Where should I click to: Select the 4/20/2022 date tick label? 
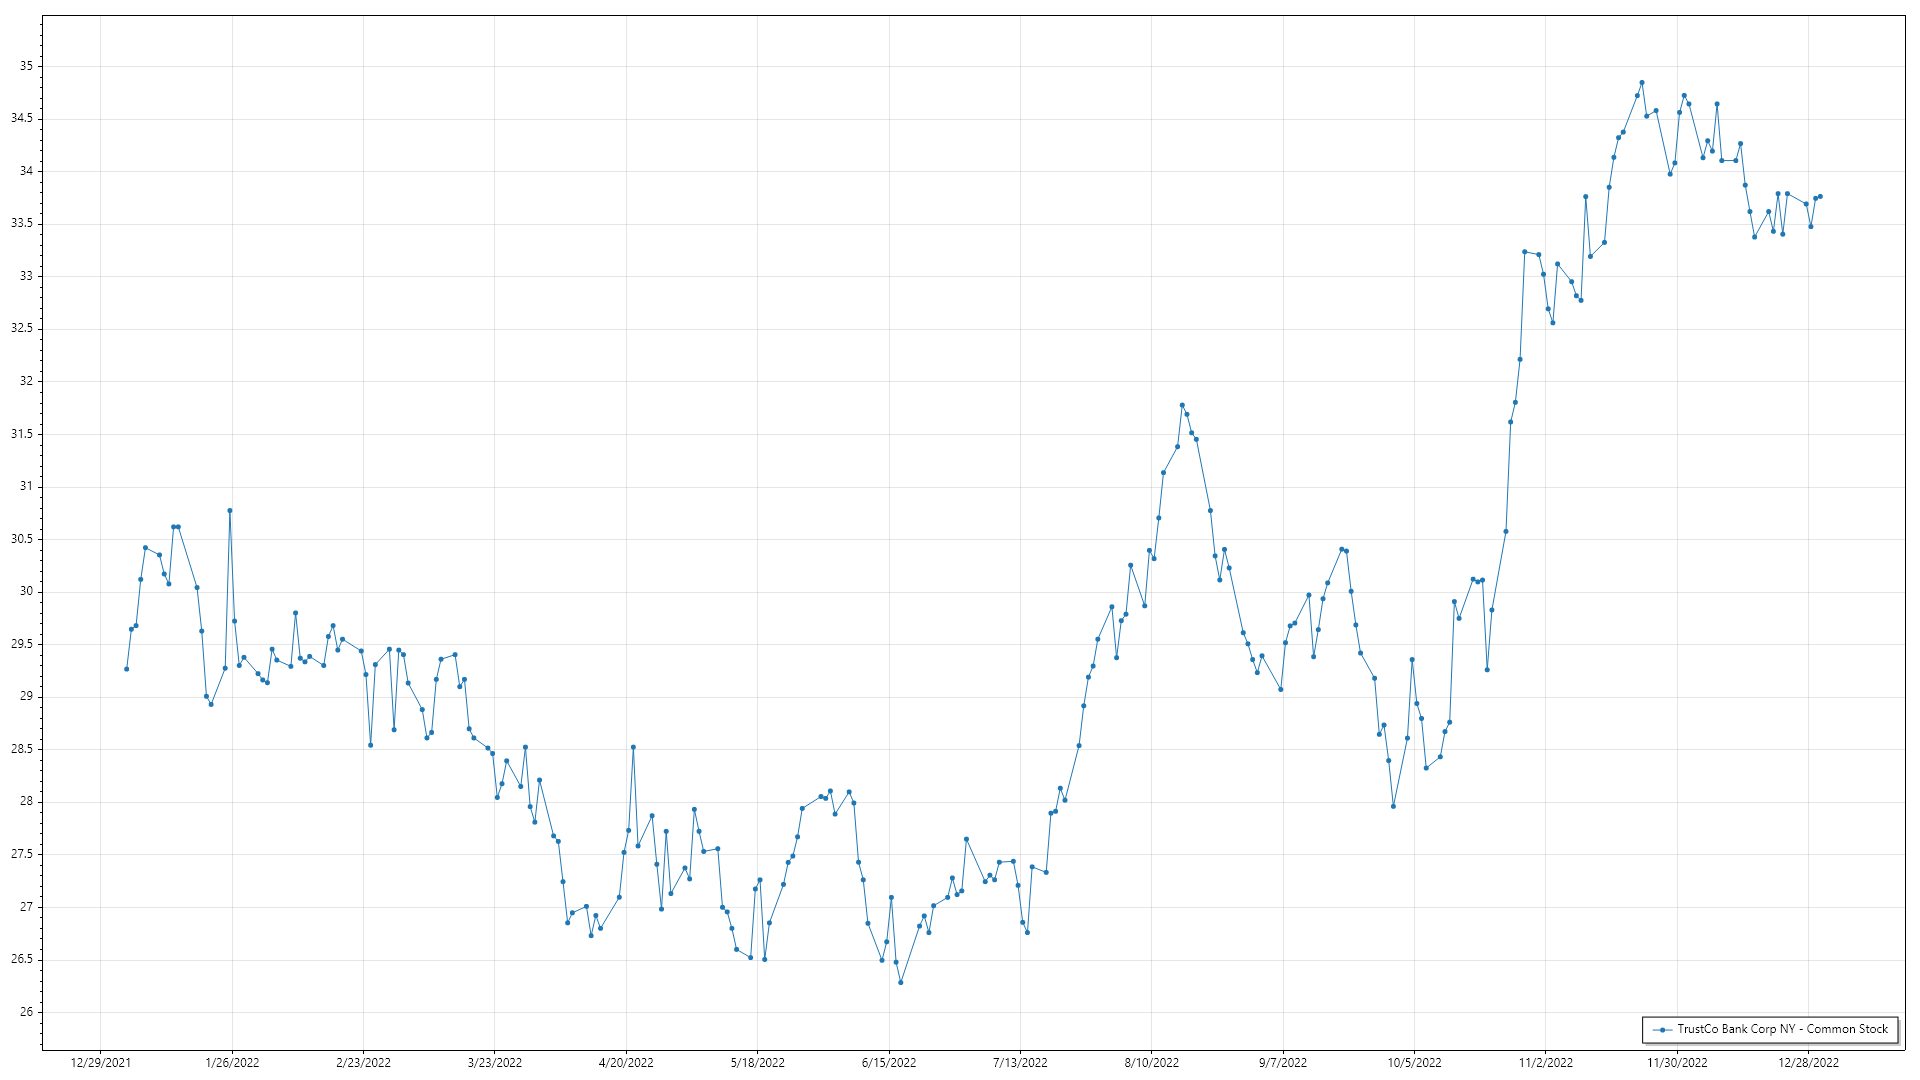[626, 1062]
